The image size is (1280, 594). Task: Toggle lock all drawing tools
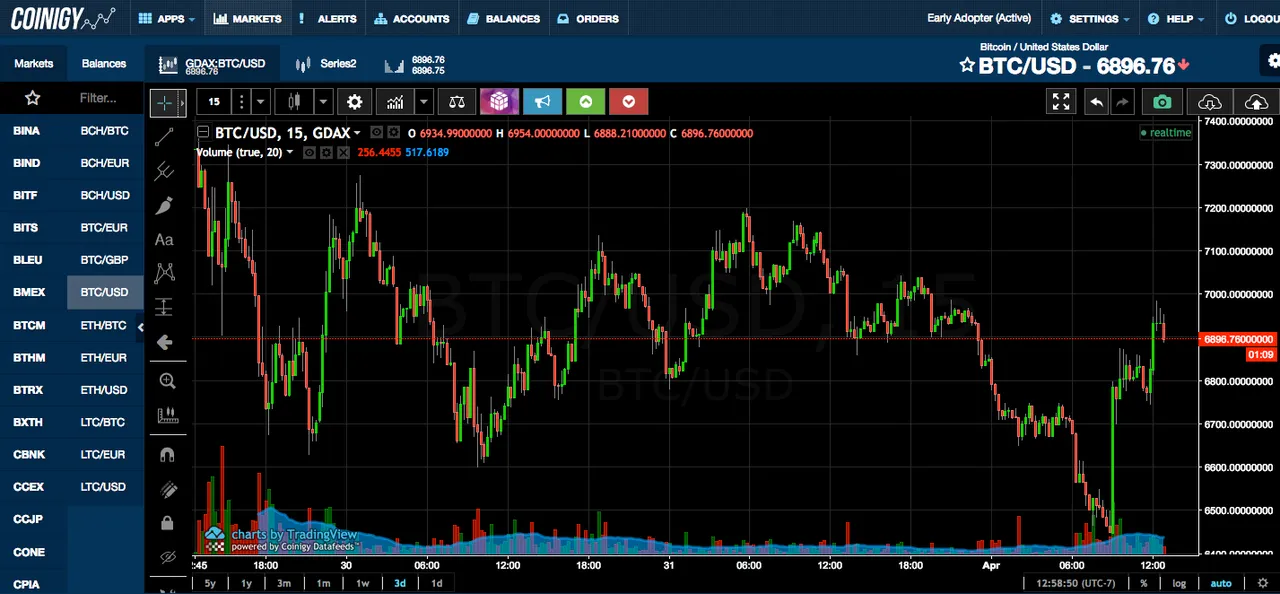(167, 523)
